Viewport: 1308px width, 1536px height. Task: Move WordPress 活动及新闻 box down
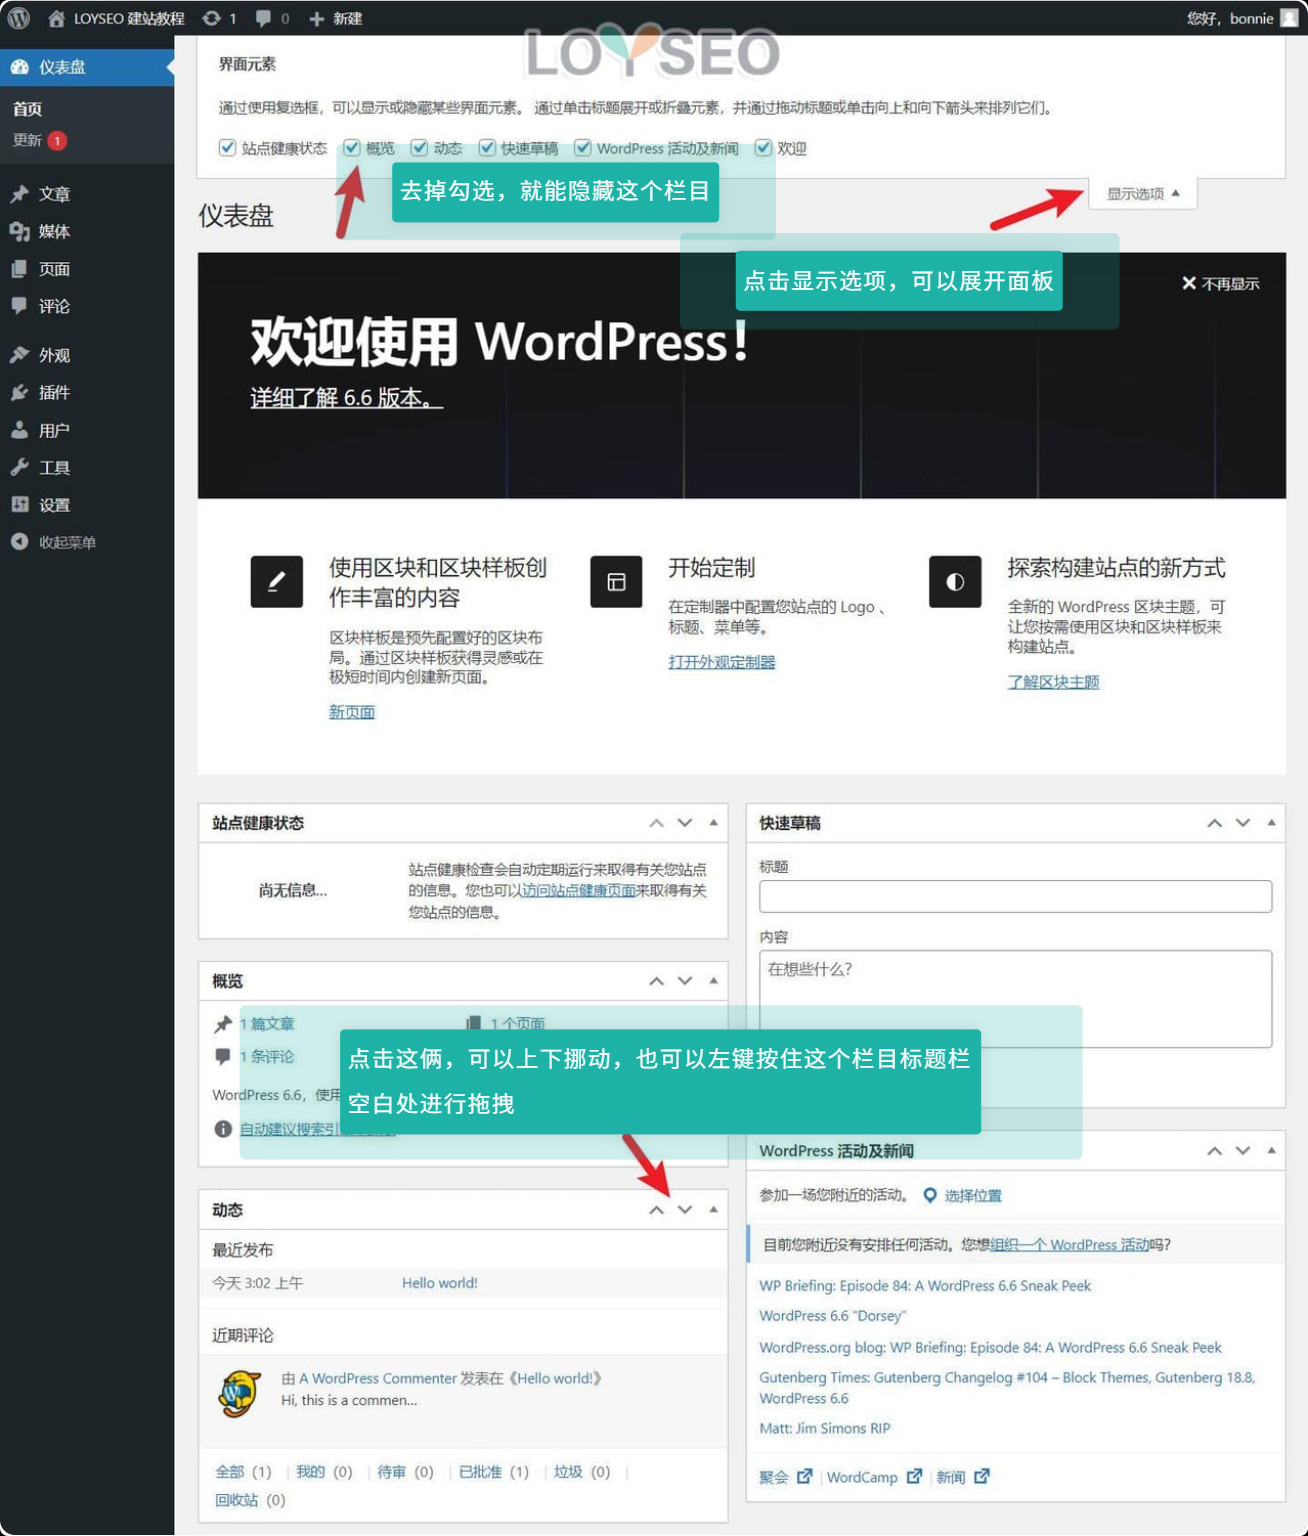pos(1243,1151)
